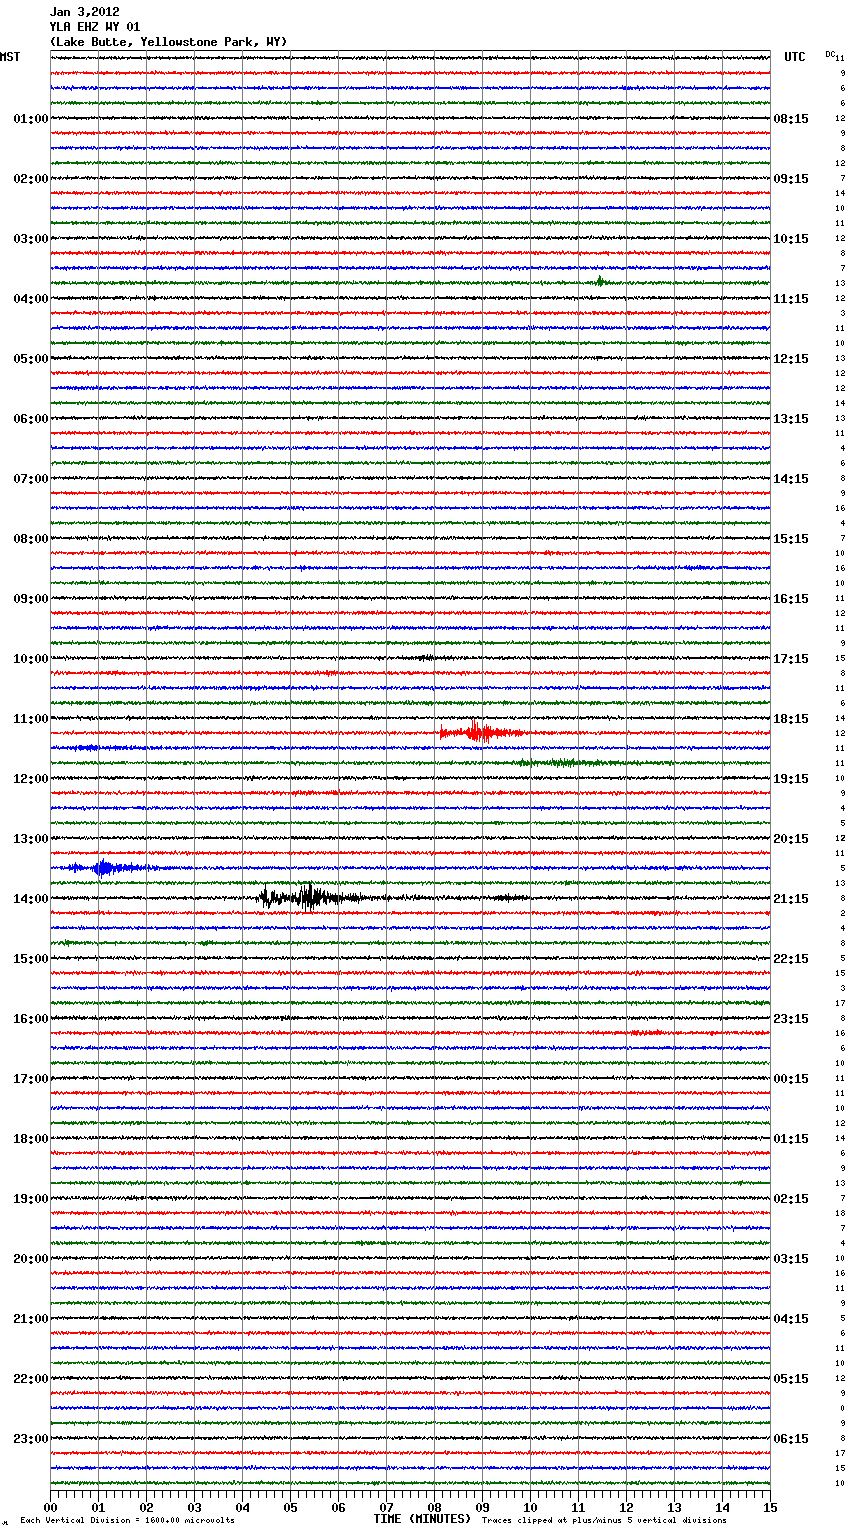Click the Lake Butte, Yellowstone Park location text

pyautogui.click(x=168, y=42)
